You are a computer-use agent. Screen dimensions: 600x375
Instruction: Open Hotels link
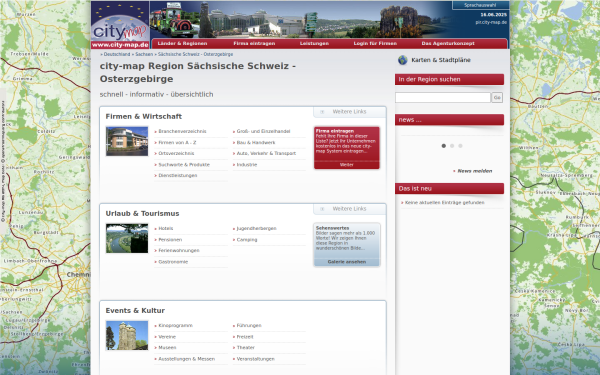(x=166, y=228)
